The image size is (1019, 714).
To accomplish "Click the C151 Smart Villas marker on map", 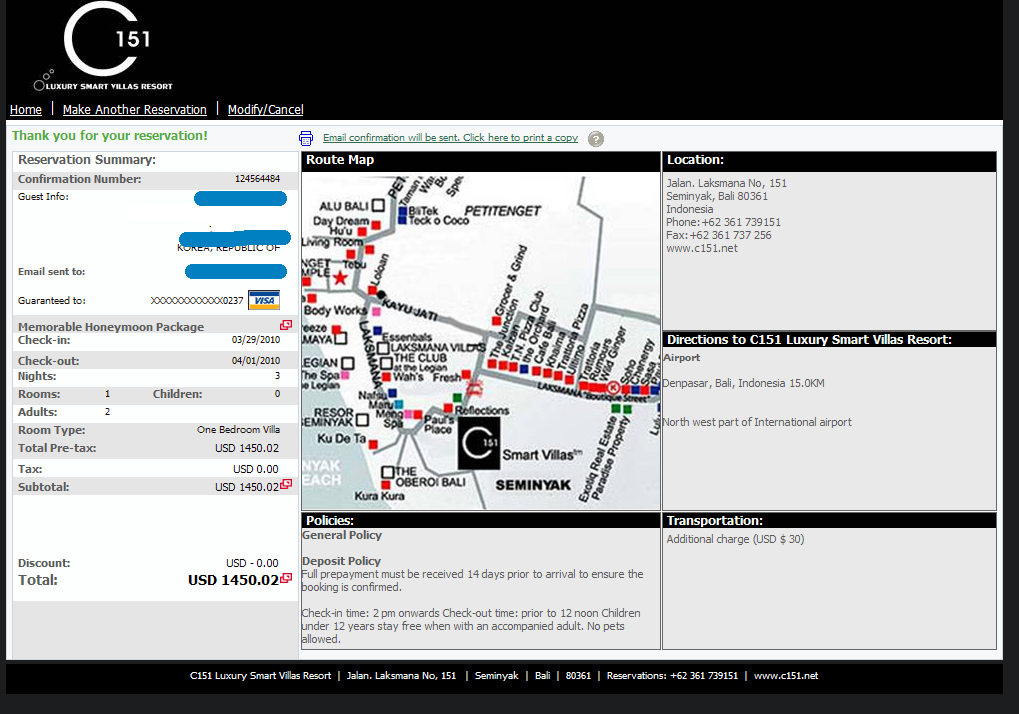I will point(479,443).
